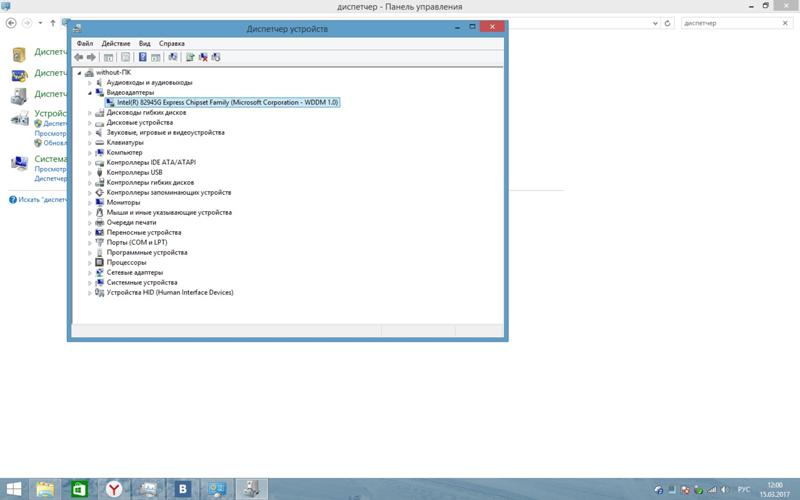Click the Контроллеры USB plug icon
The width and height of the screenshot is (800, 500).
99,172
